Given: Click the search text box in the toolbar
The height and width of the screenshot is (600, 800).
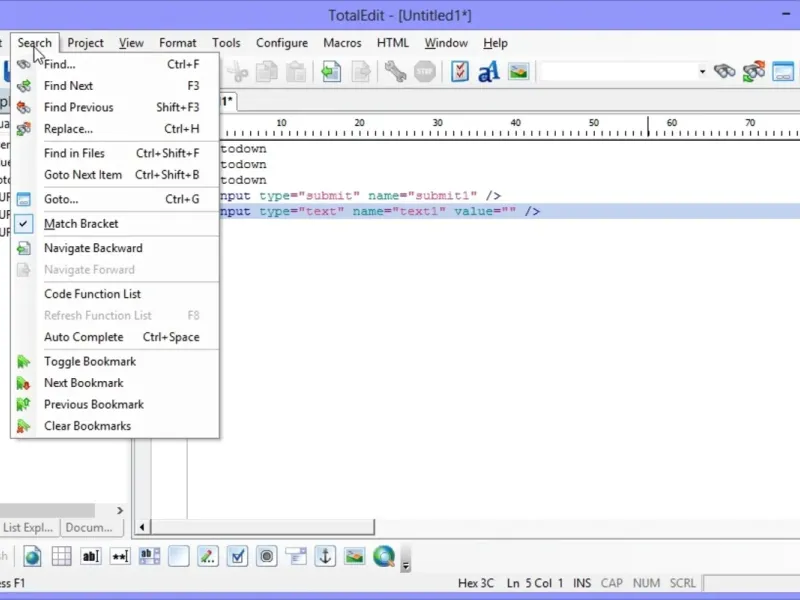Looking at the screenshot, I should (x=618, y=71).
